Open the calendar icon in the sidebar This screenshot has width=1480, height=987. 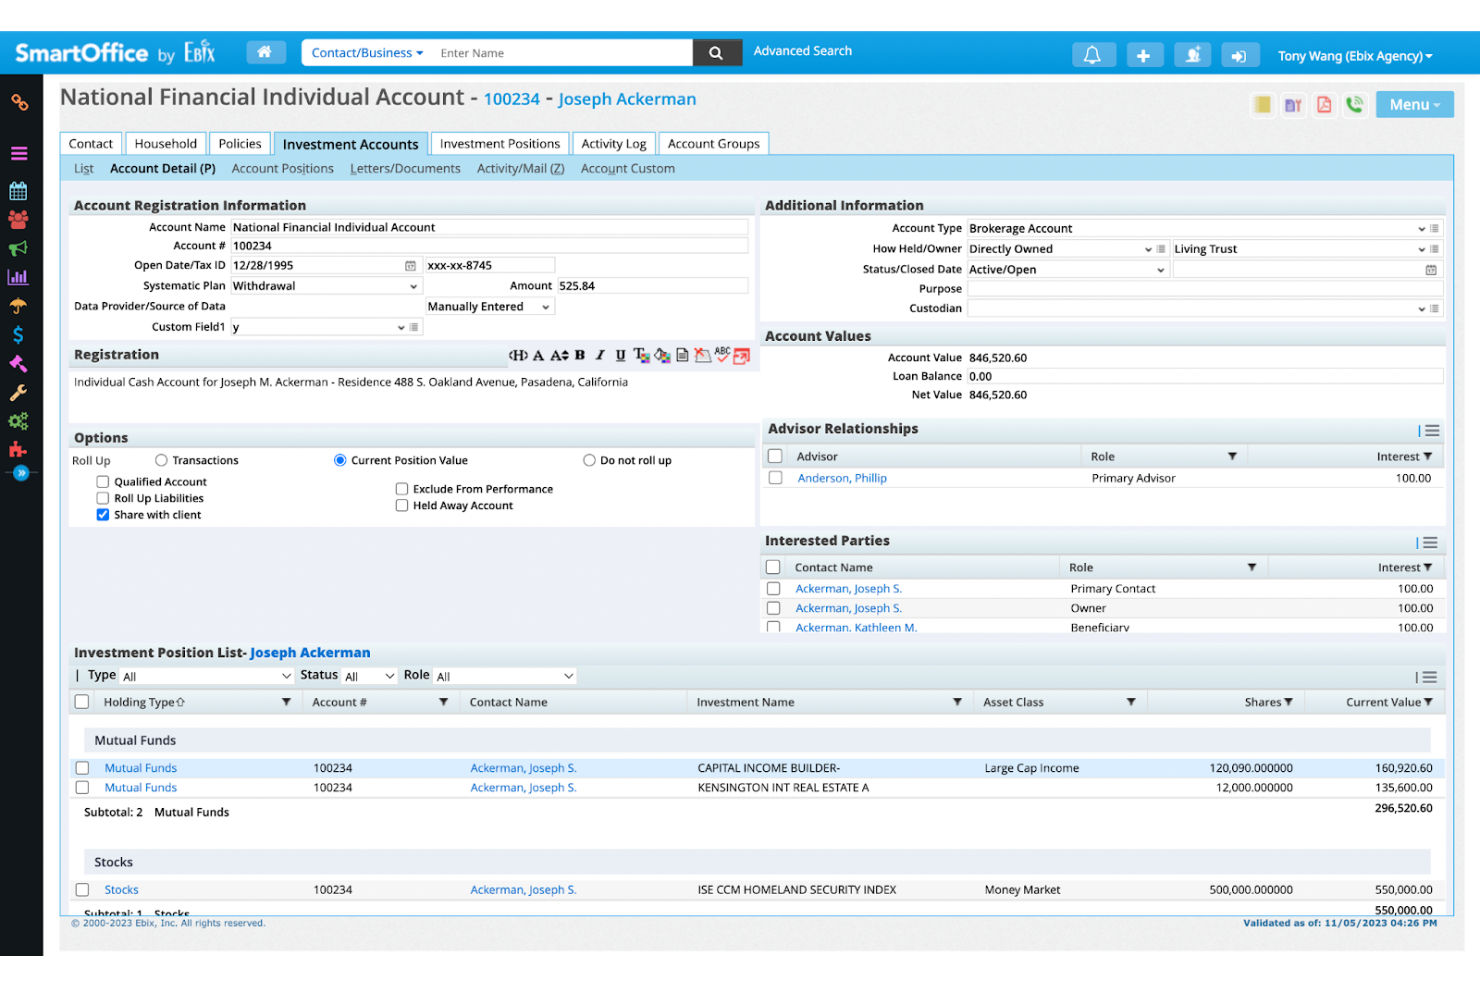coord(18,190)
